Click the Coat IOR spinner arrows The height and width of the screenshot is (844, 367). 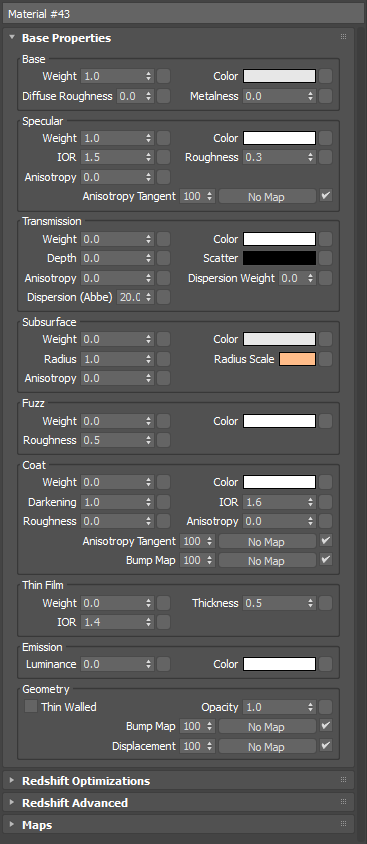310,502
